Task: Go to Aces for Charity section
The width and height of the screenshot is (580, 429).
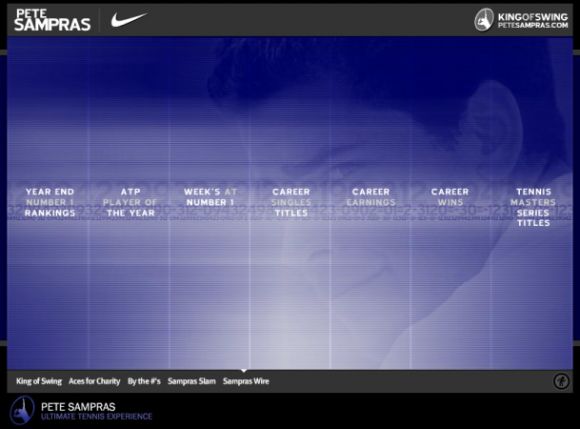Action: (x=94, y=381)
